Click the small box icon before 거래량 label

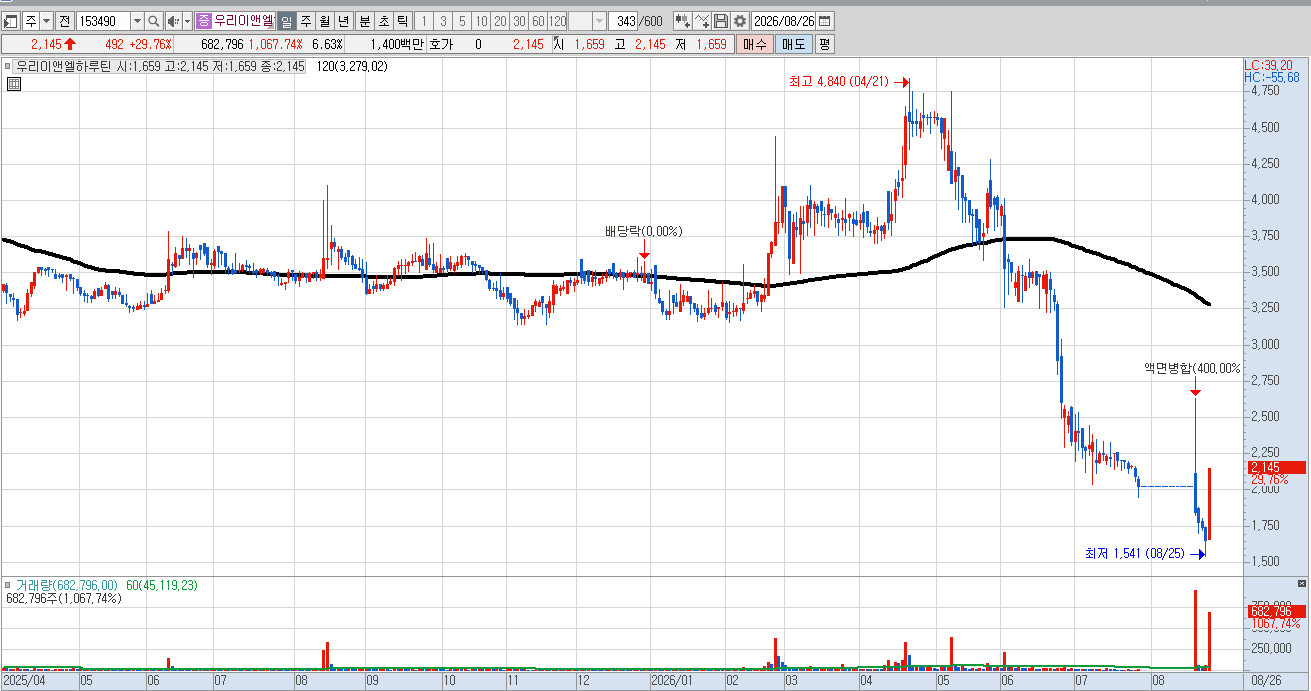8,585
